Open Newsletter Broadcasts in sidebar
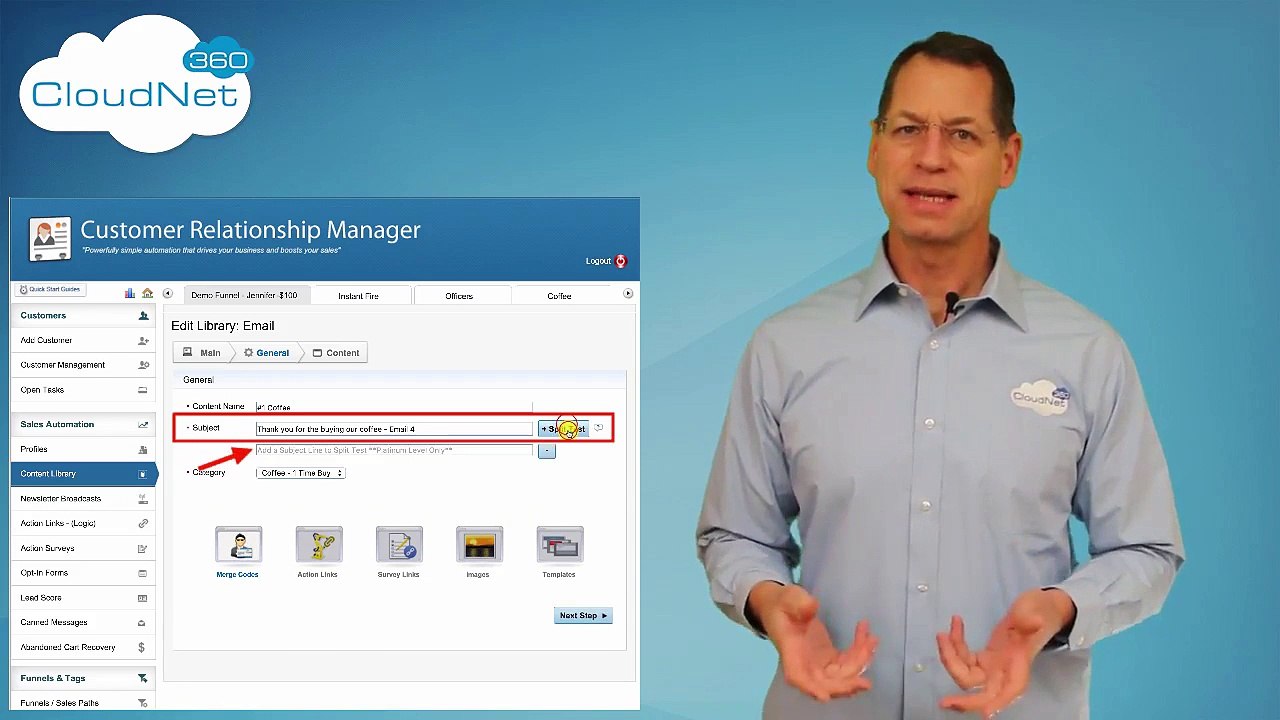 tap(60, 498)
